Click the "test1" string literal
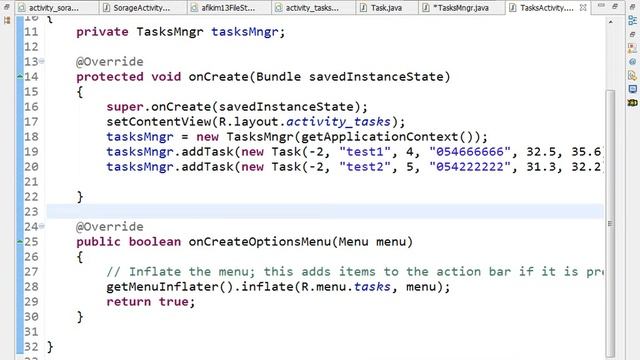Screen dimensions: 640x360 click(x=365, y=152)
